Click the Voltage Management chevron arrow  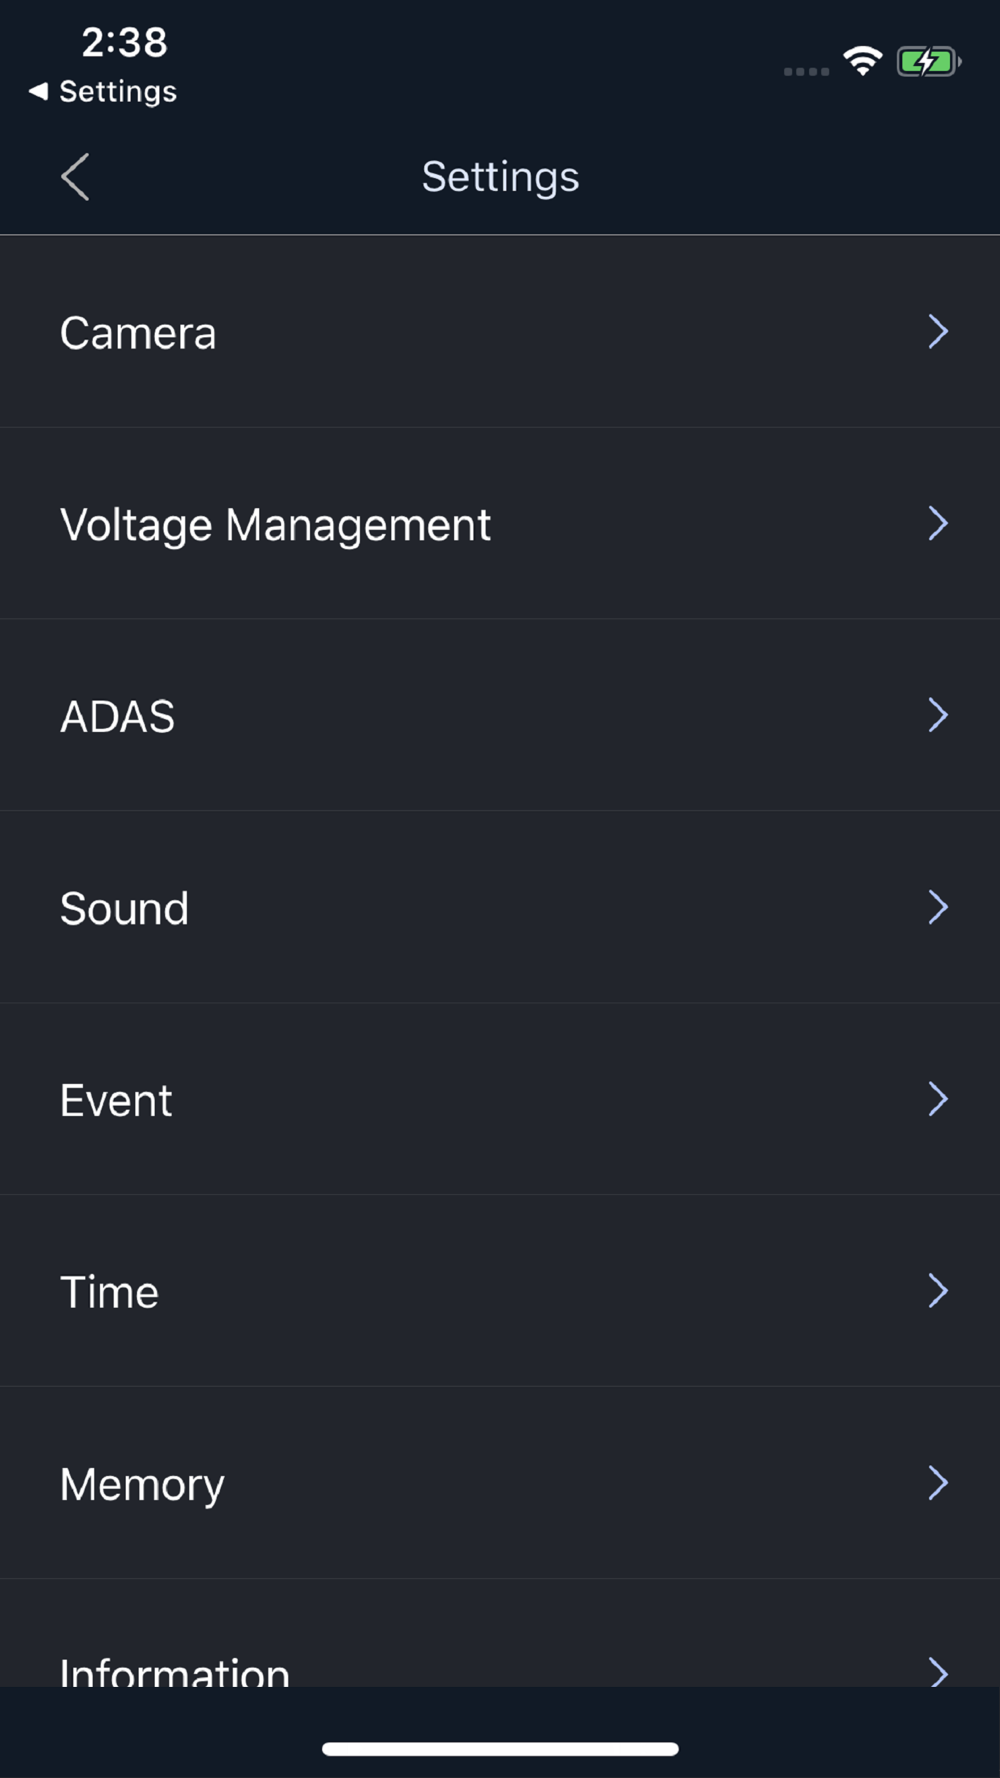tap(937, 523)
